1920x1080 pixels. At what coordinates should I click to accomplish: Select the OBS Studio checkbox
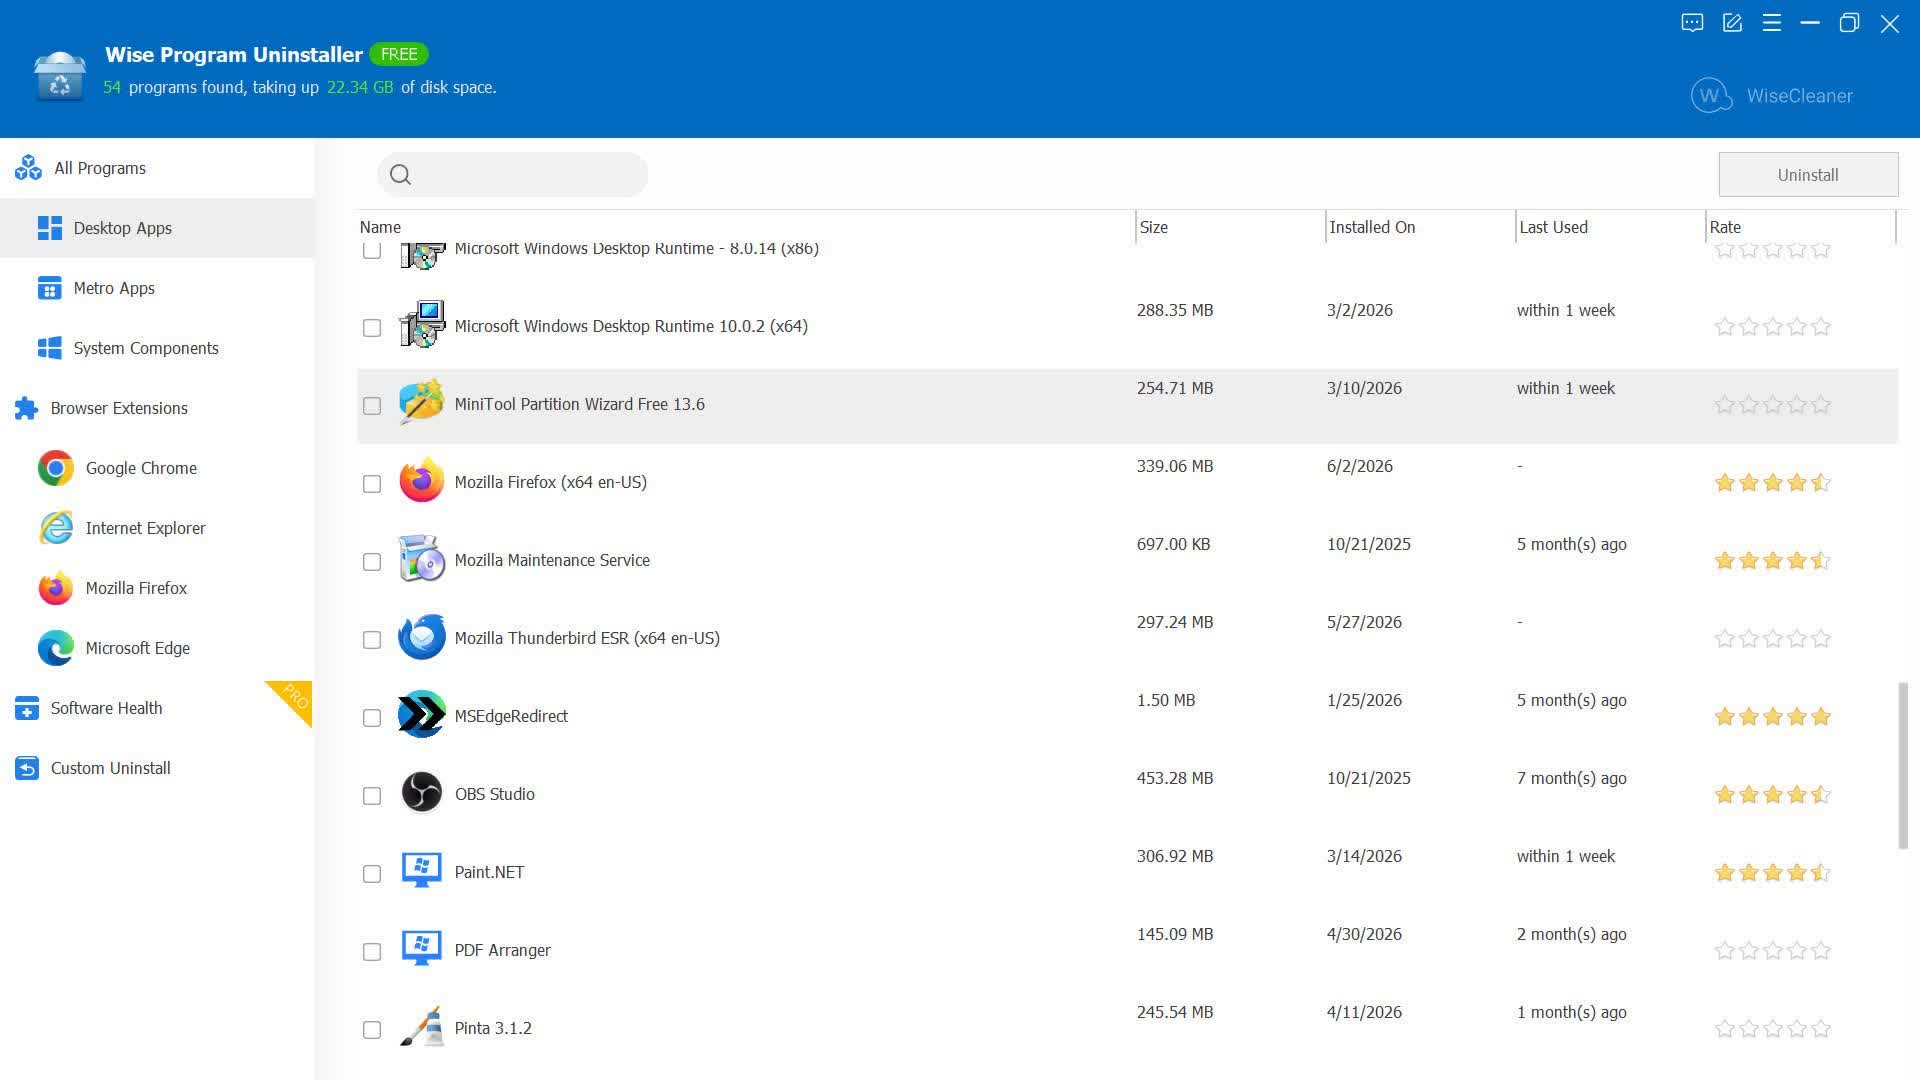(x=372, y=796)
